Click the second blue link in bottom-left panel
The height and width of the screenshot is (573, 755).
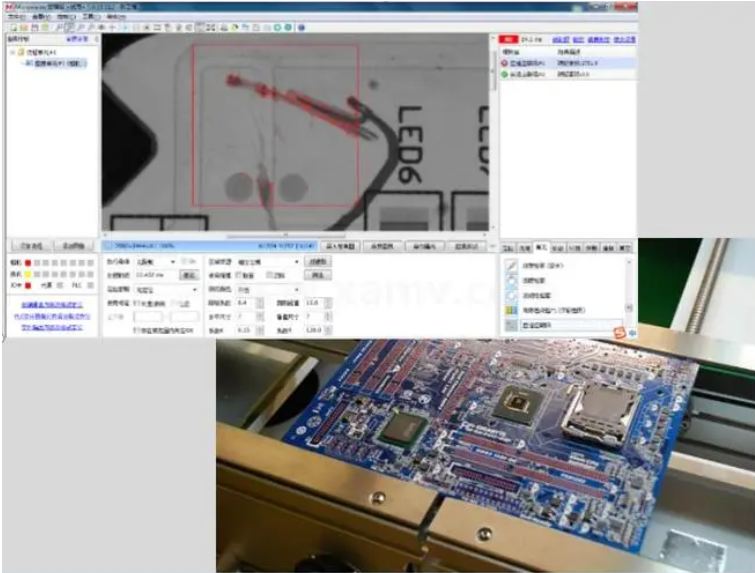[x=52, y=316]
